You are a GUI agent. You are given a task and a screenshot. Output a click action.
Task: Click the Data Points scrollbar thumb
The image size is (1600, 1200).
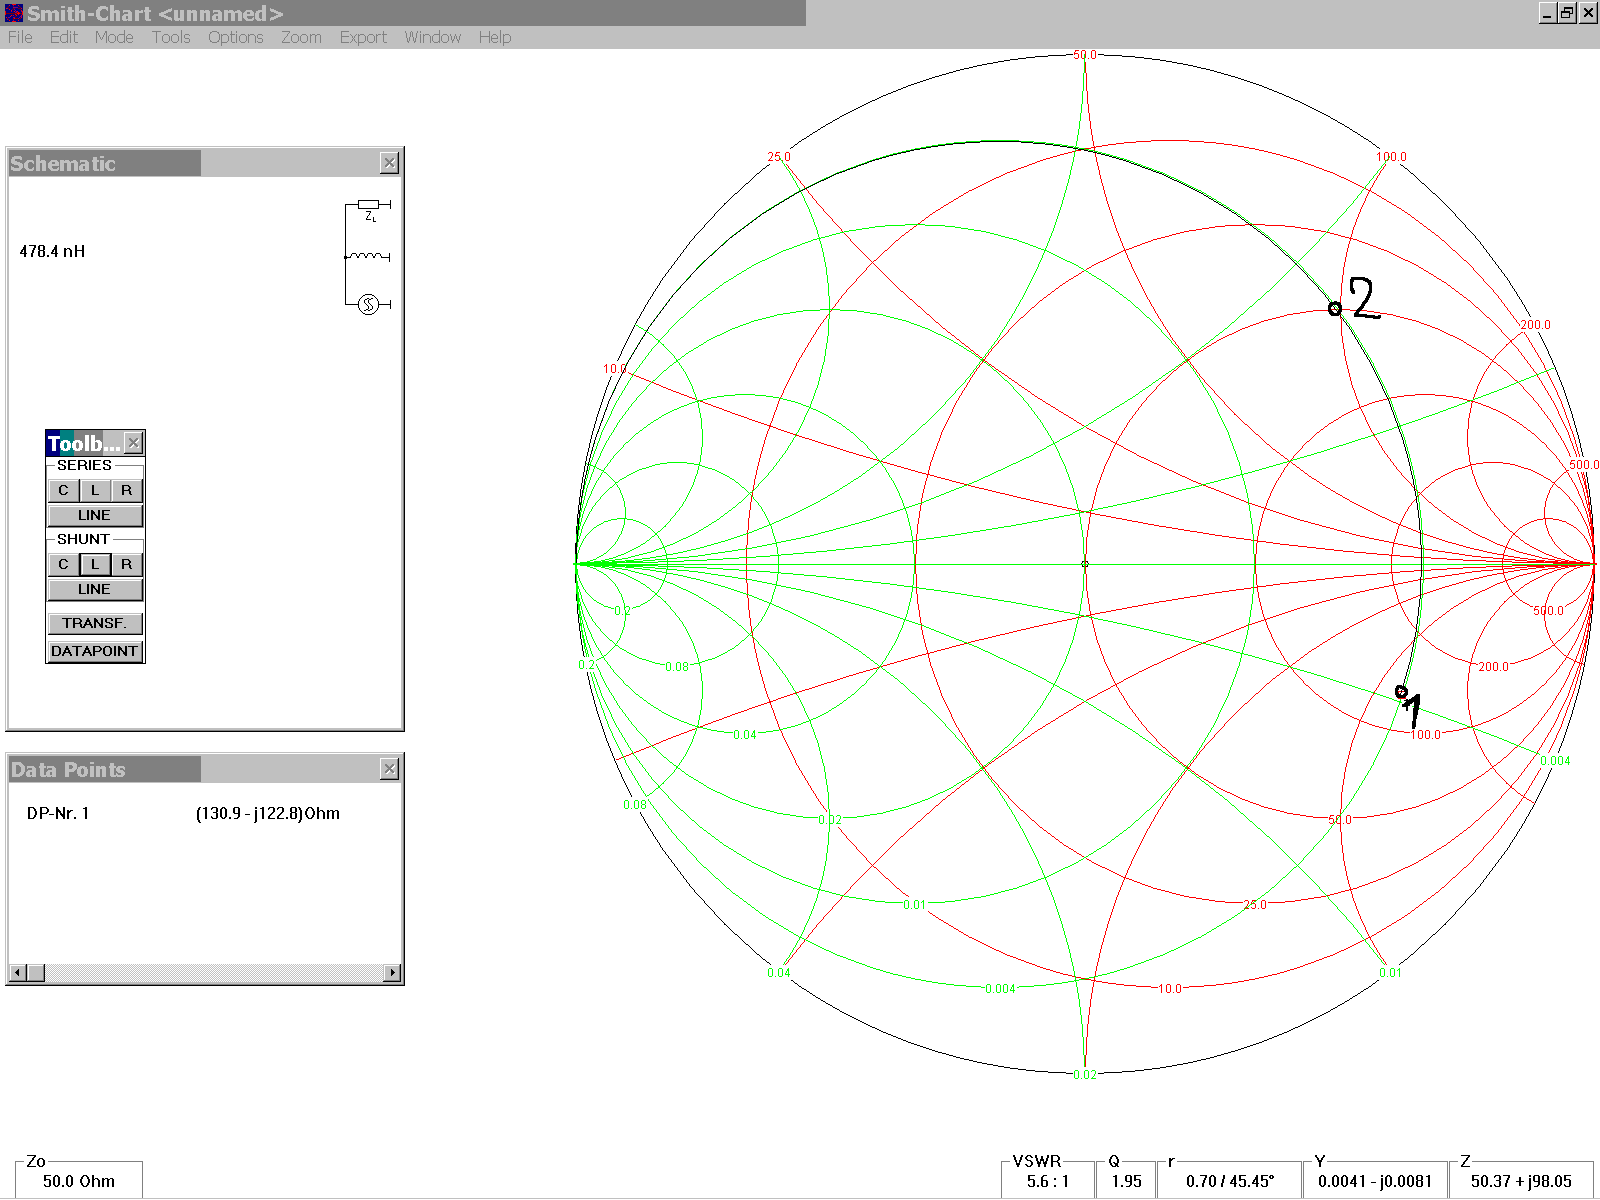[35, 973]
